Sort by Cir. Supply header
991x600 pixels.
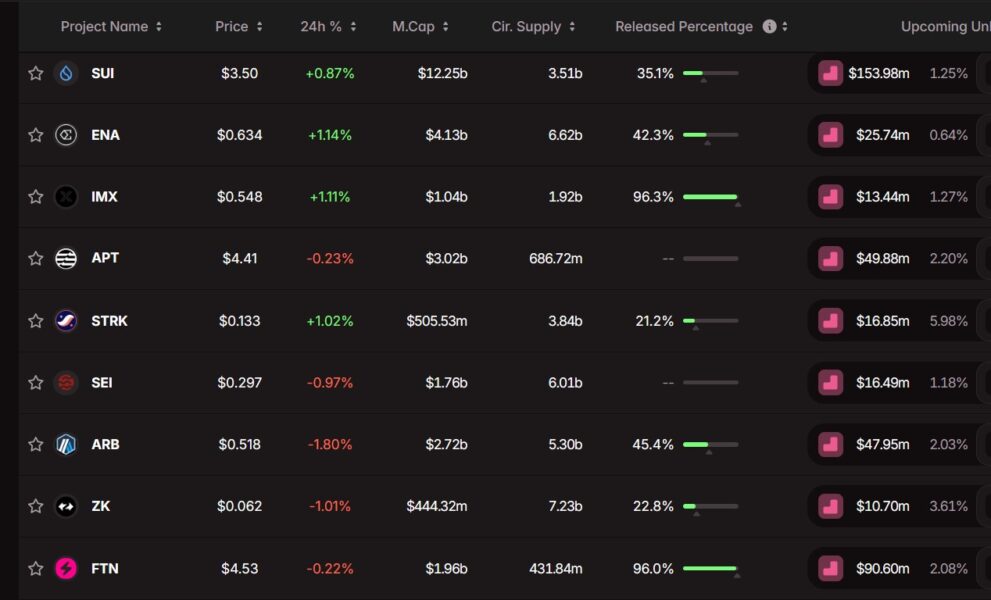coord(533,27)
